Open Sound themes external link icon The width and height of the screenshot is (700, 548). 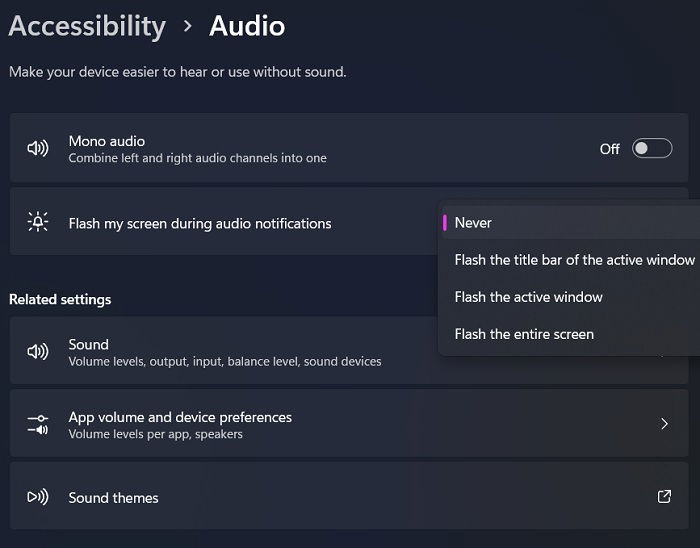click(x=664, y=497)
